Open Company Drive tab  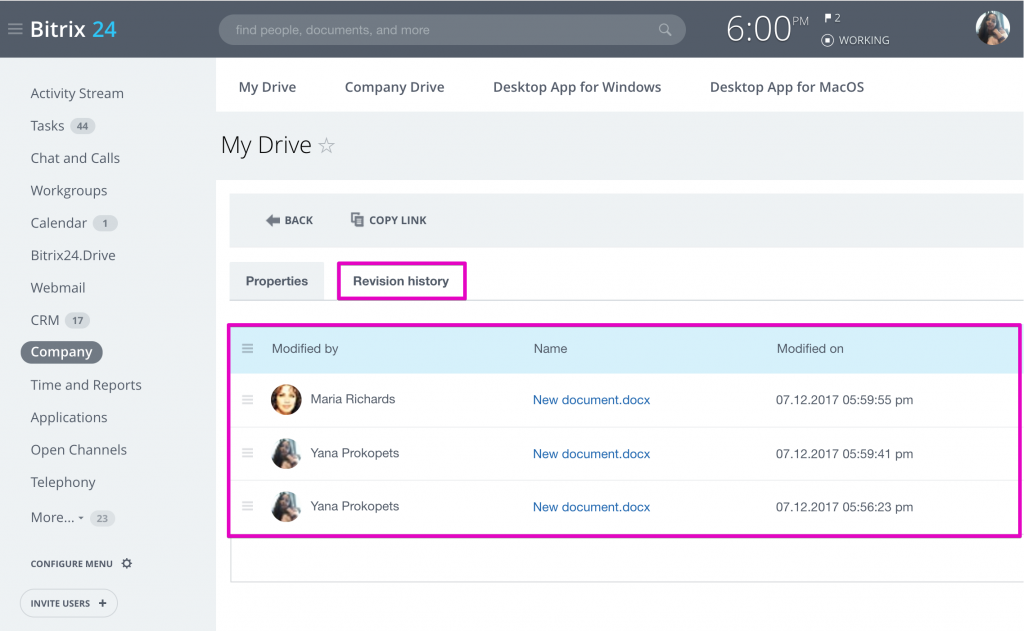394,87
